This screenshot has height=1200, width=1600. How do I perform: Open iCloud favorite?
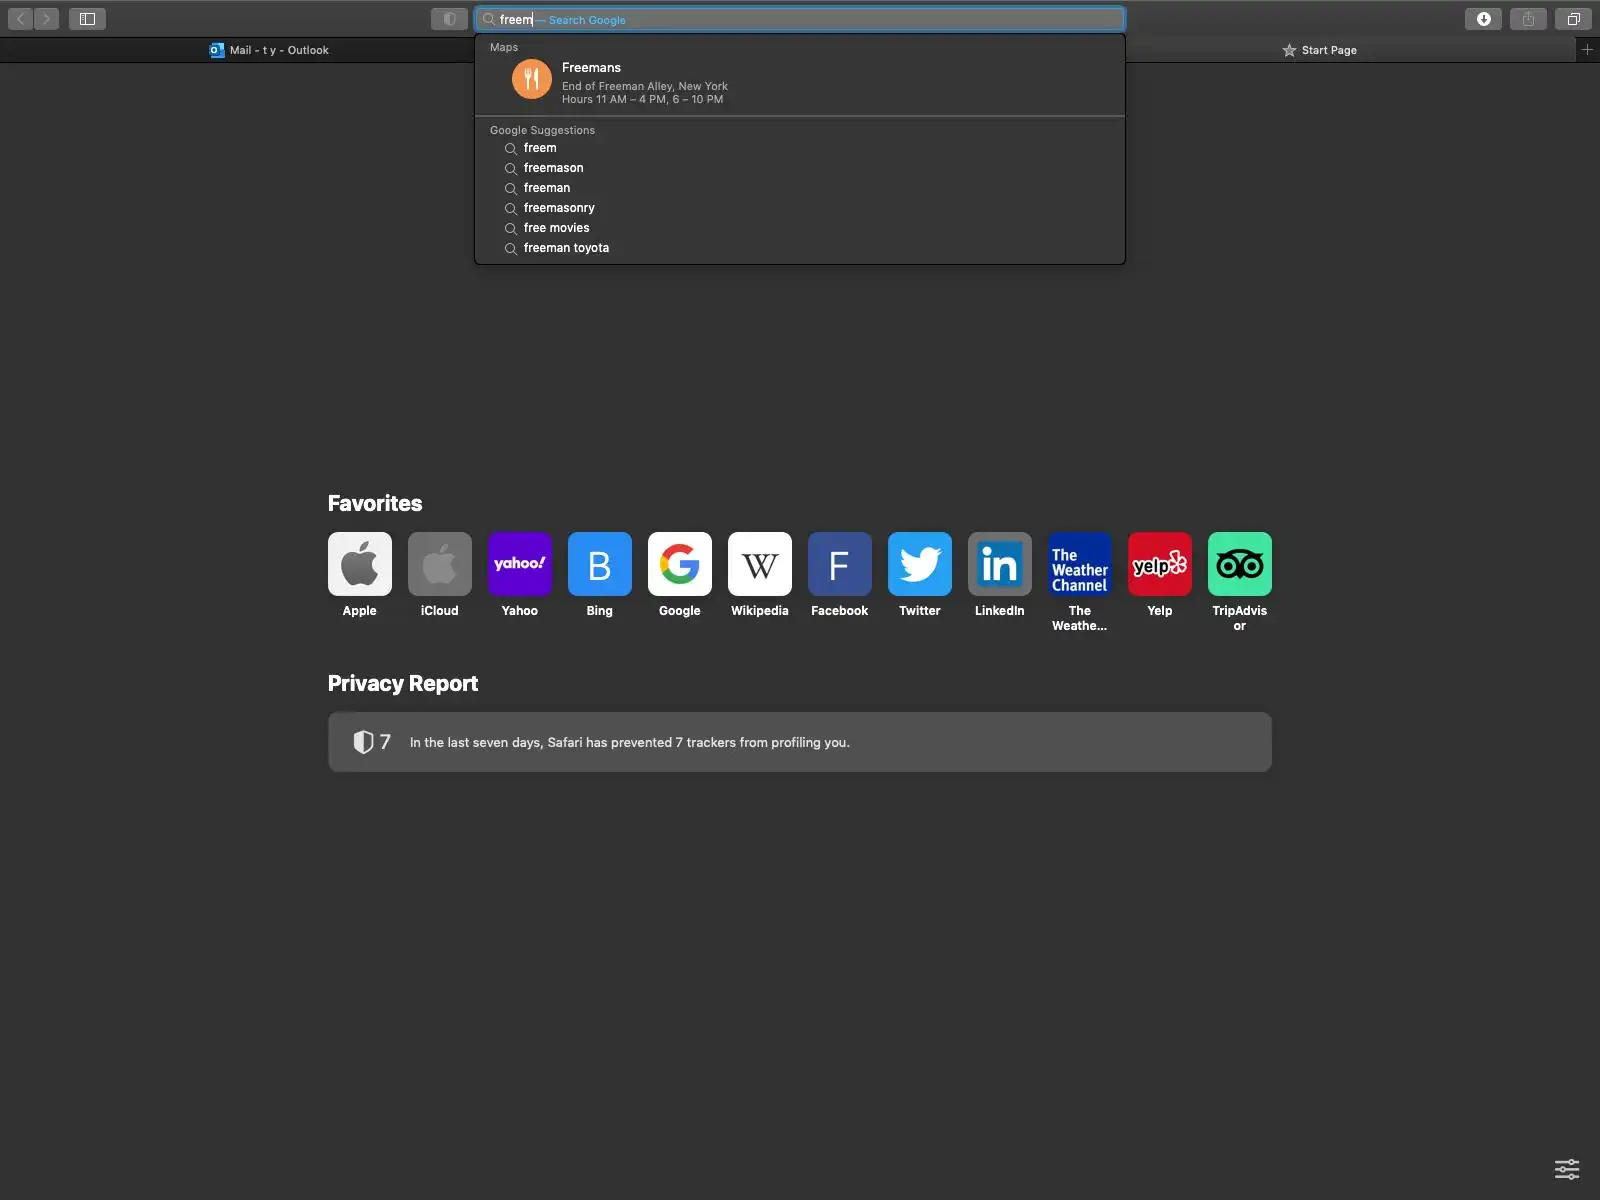(x=440, y=564)
